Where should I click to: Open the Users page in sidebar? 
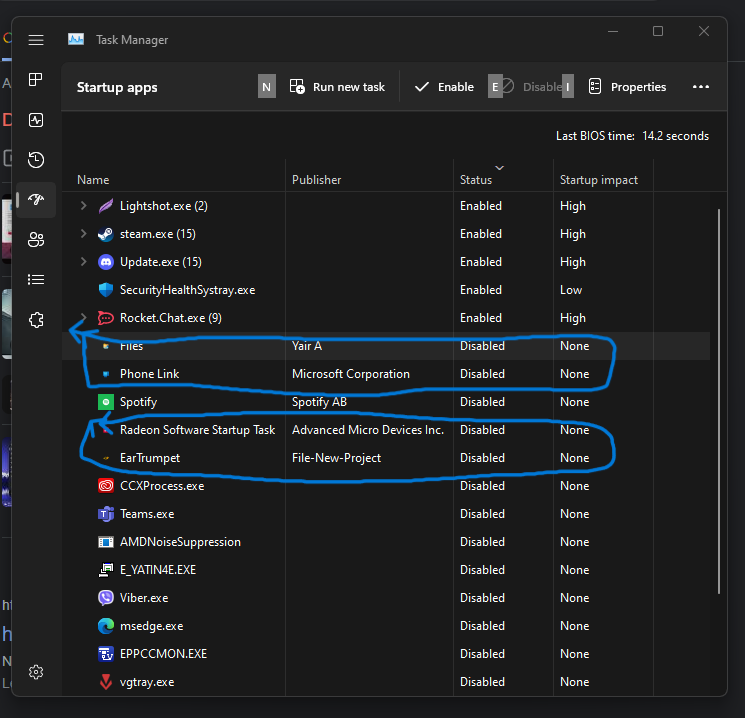[x=36, y=240]
